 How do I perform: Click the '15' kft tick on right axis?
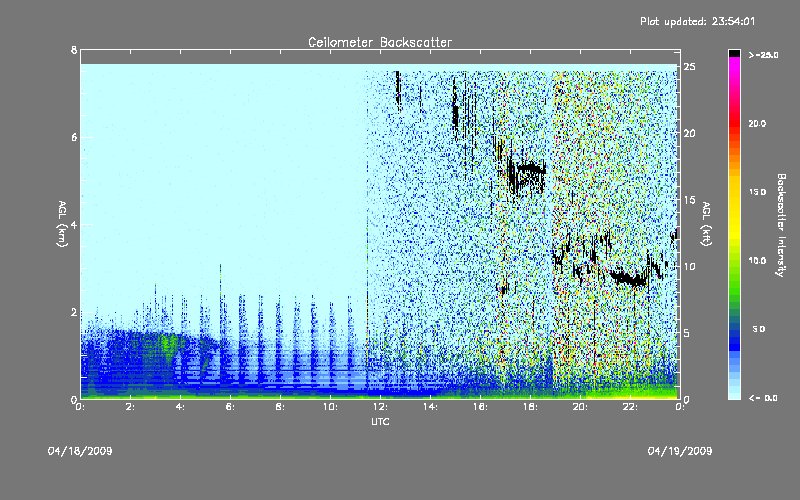coord(690,200)
